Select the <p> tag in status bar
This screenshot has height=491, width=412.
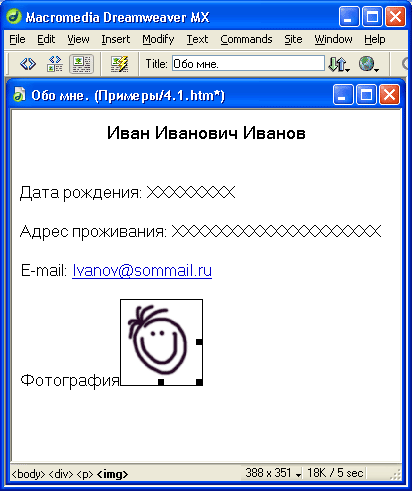click(85, 474)
